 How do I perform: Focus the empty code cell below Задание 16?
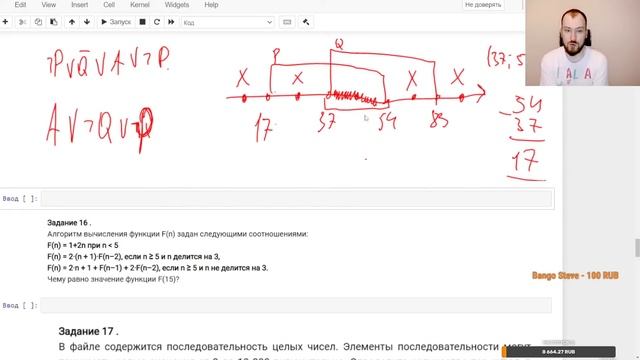[x=296, y=305]
